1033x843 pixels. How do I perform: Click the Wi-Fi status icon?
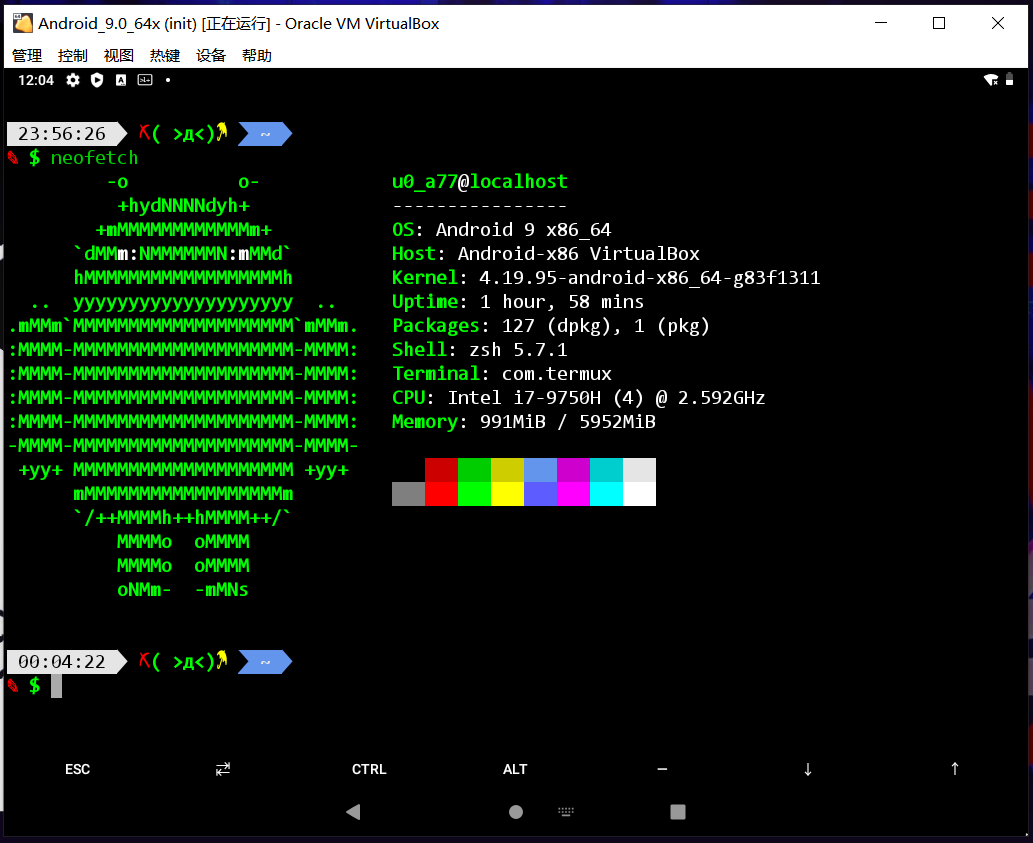991,80
